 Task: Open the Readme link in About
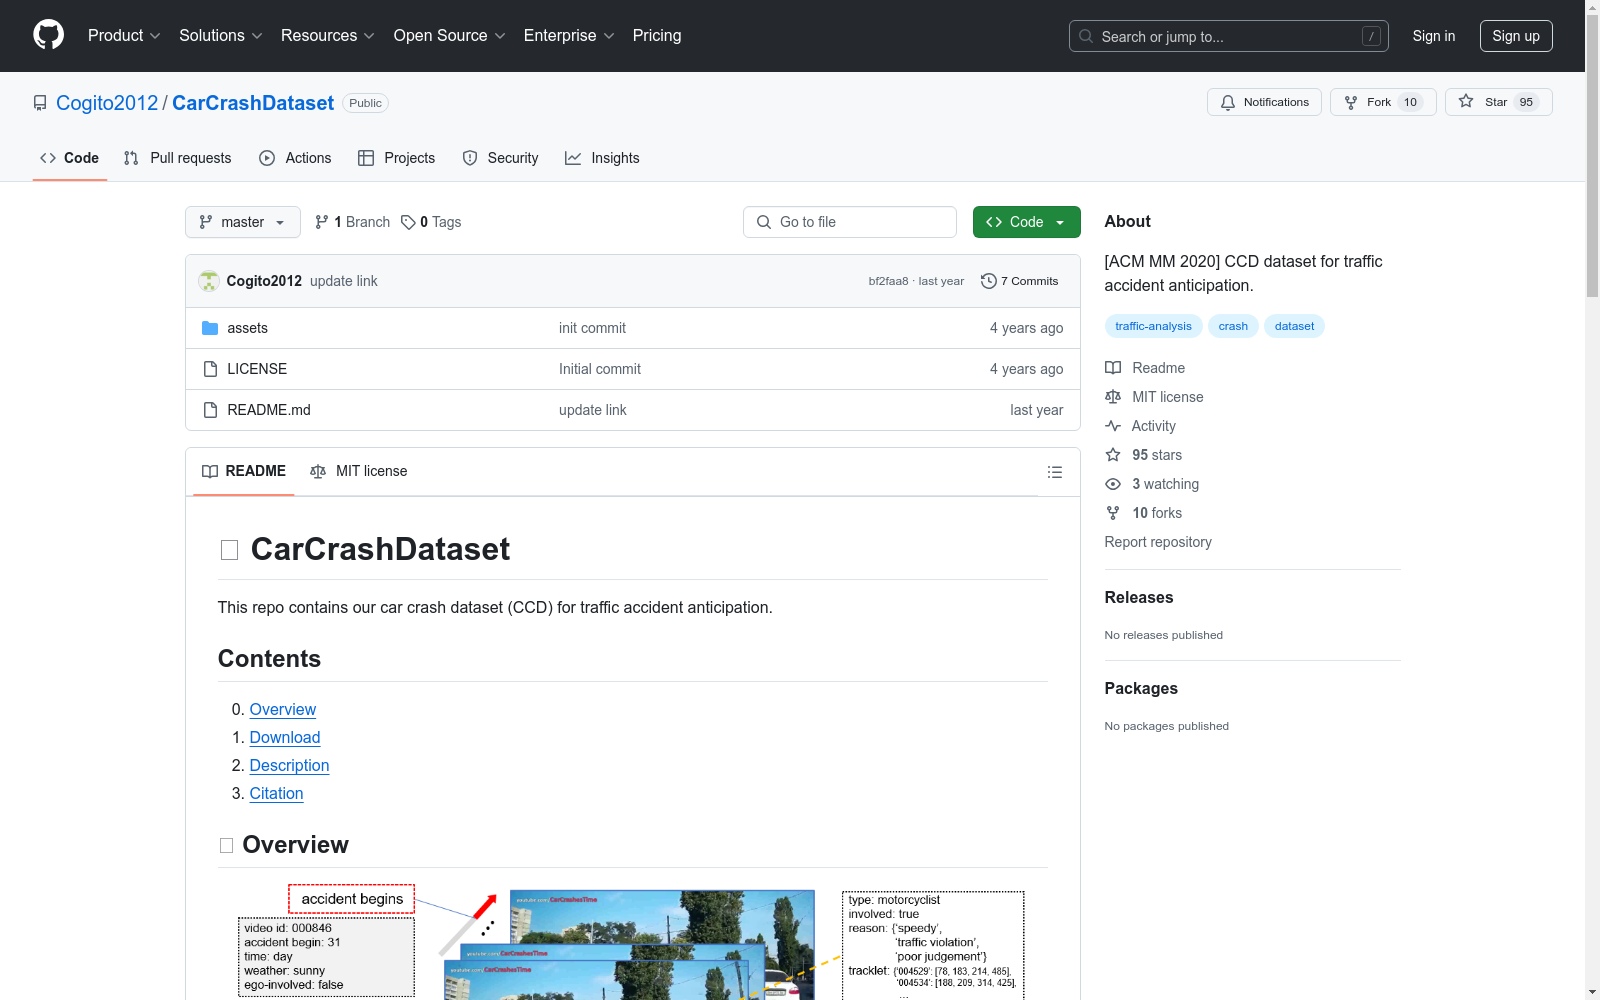click(x=1145, y=368)
